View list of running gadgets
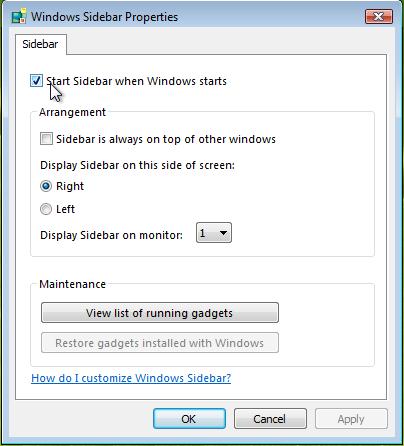The height and width of the screenshot is (446, 404). 160,313
